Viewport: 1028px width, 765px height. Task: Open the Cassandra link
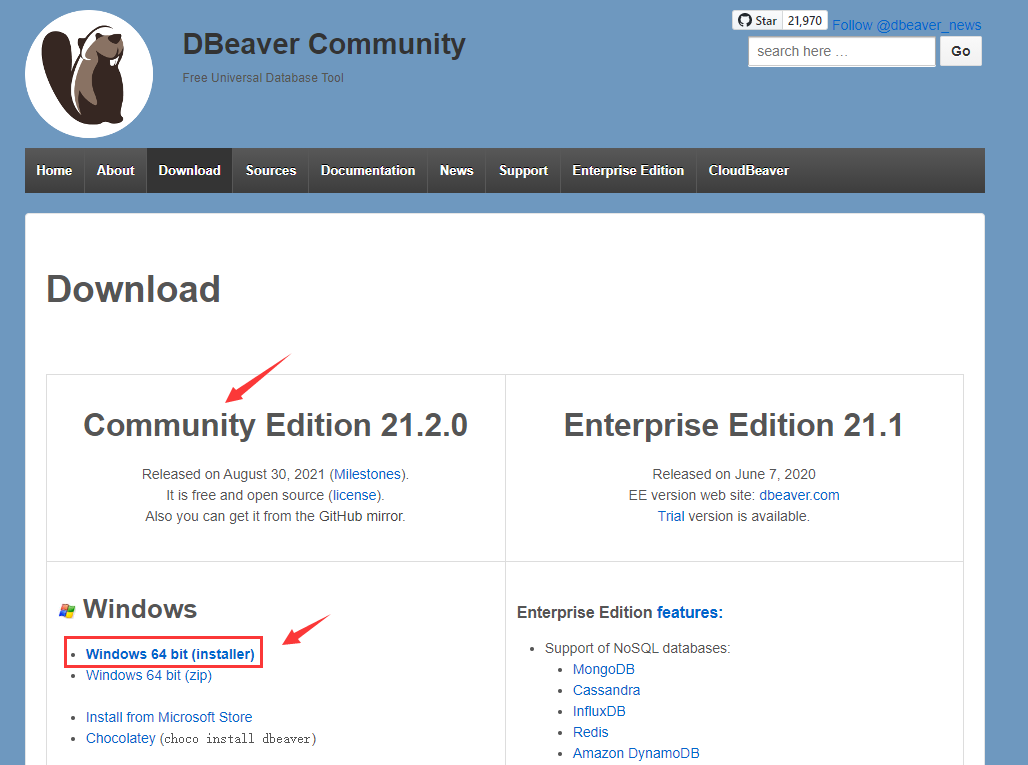[606, 690]
